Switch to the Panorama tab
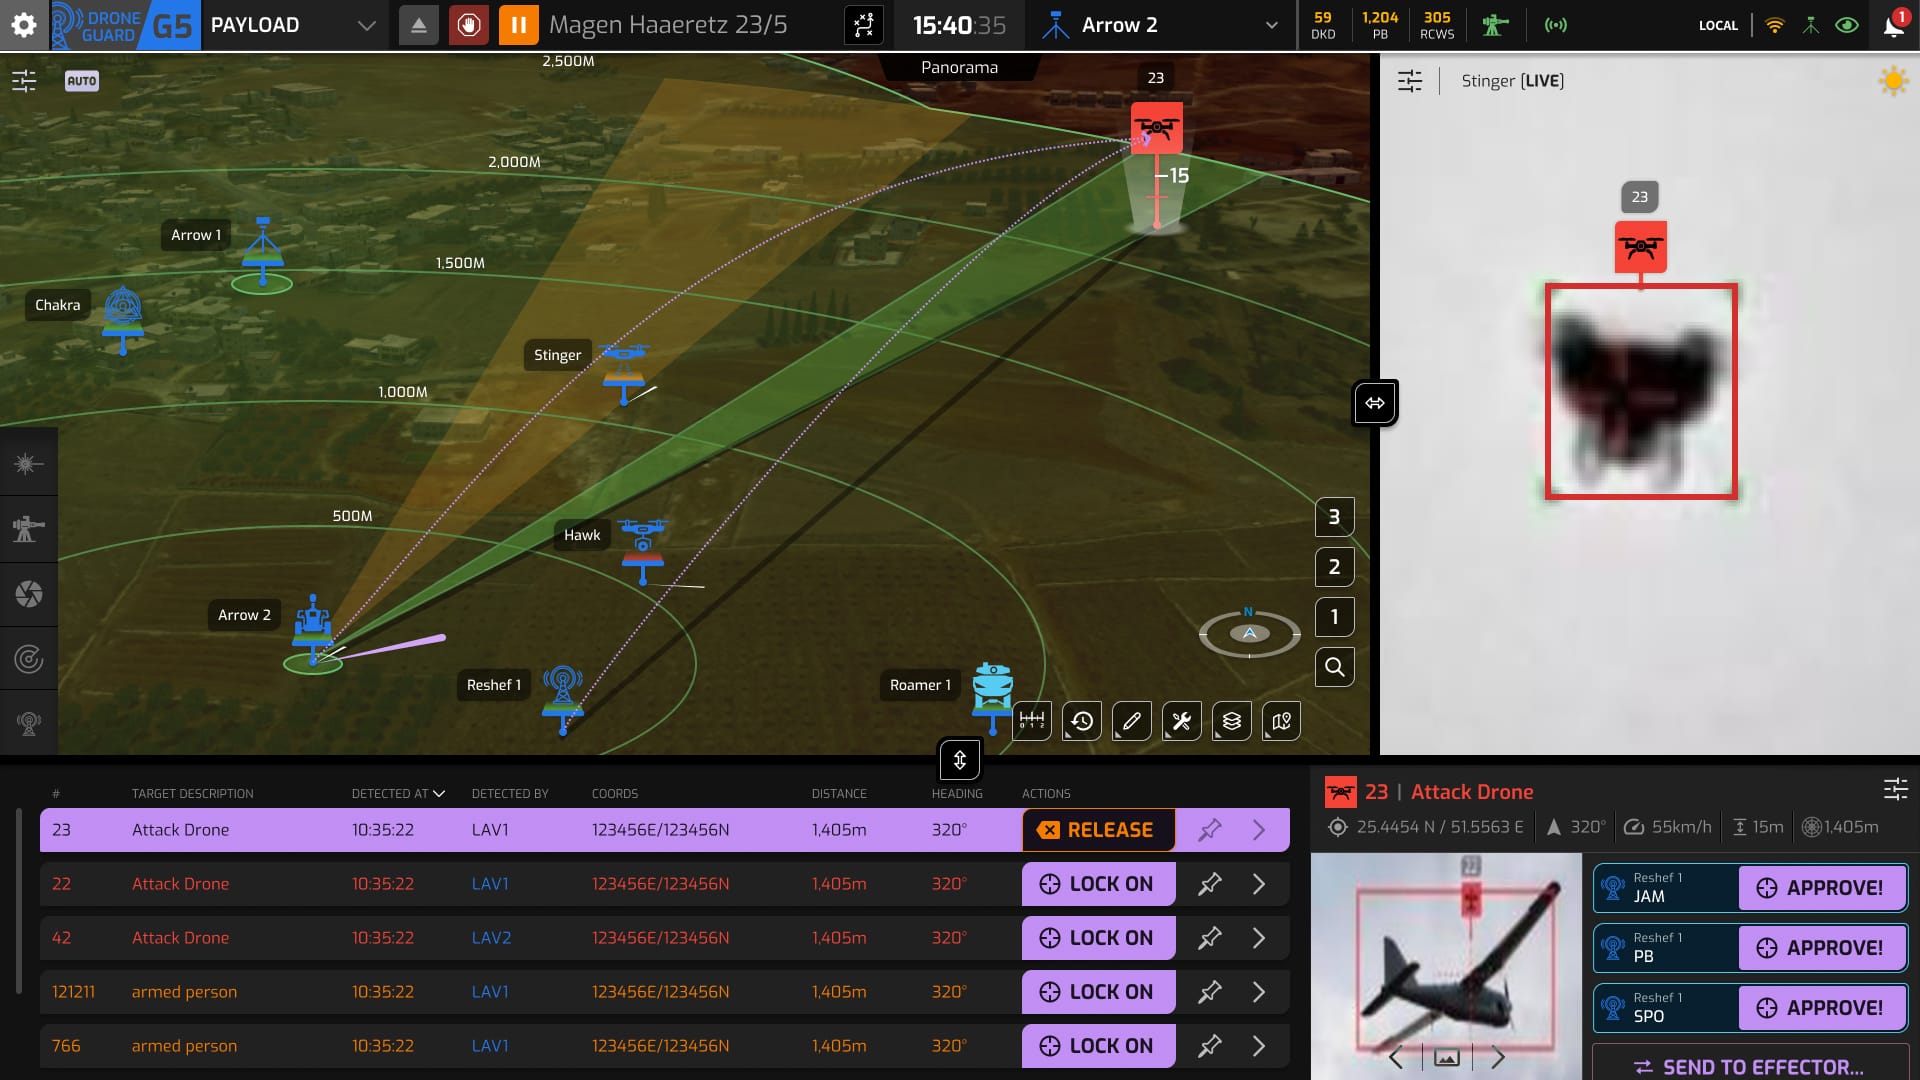Viewport: 1920px width, 1080px height. click(959, 67)
